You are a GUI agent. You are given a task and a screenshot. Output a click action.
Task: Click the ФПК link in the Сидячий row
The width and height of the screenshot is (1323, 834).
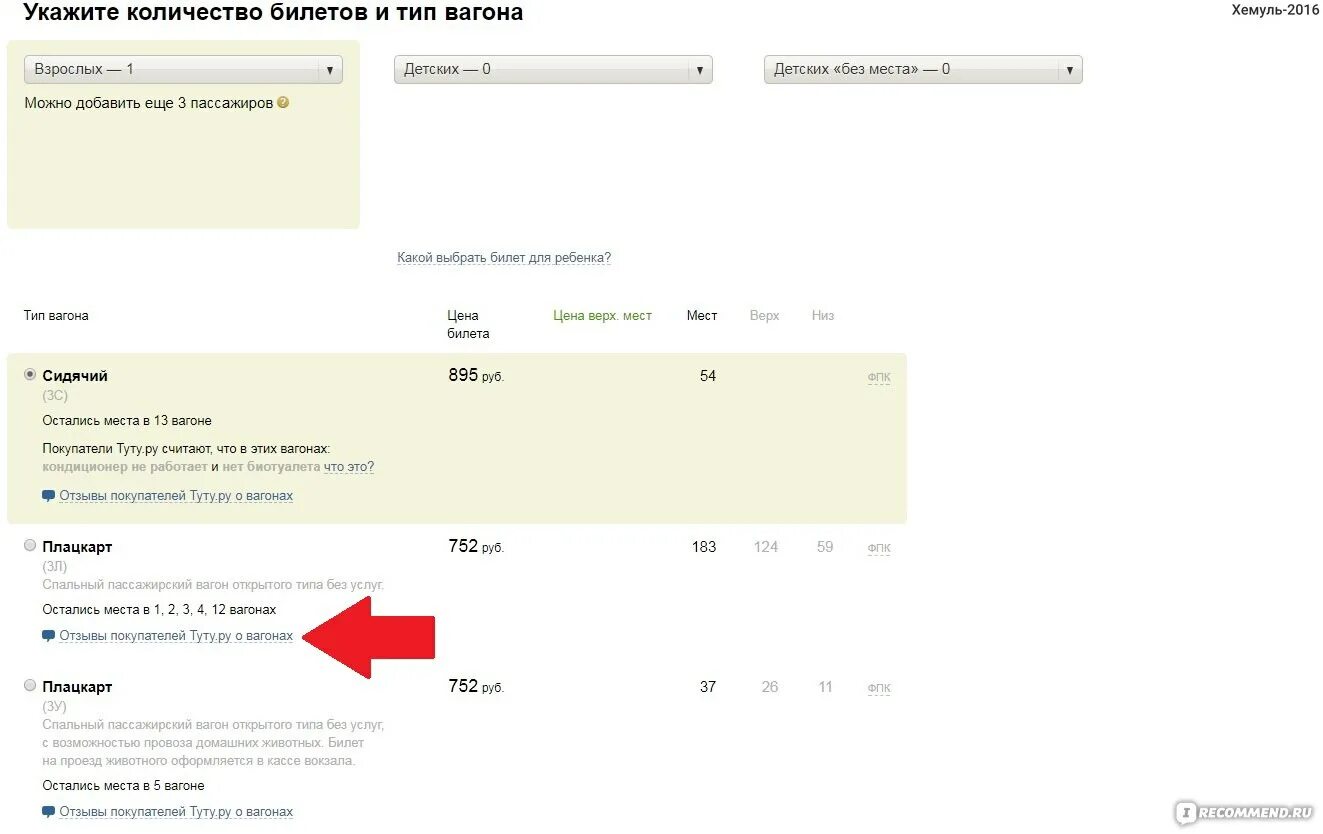879,378
